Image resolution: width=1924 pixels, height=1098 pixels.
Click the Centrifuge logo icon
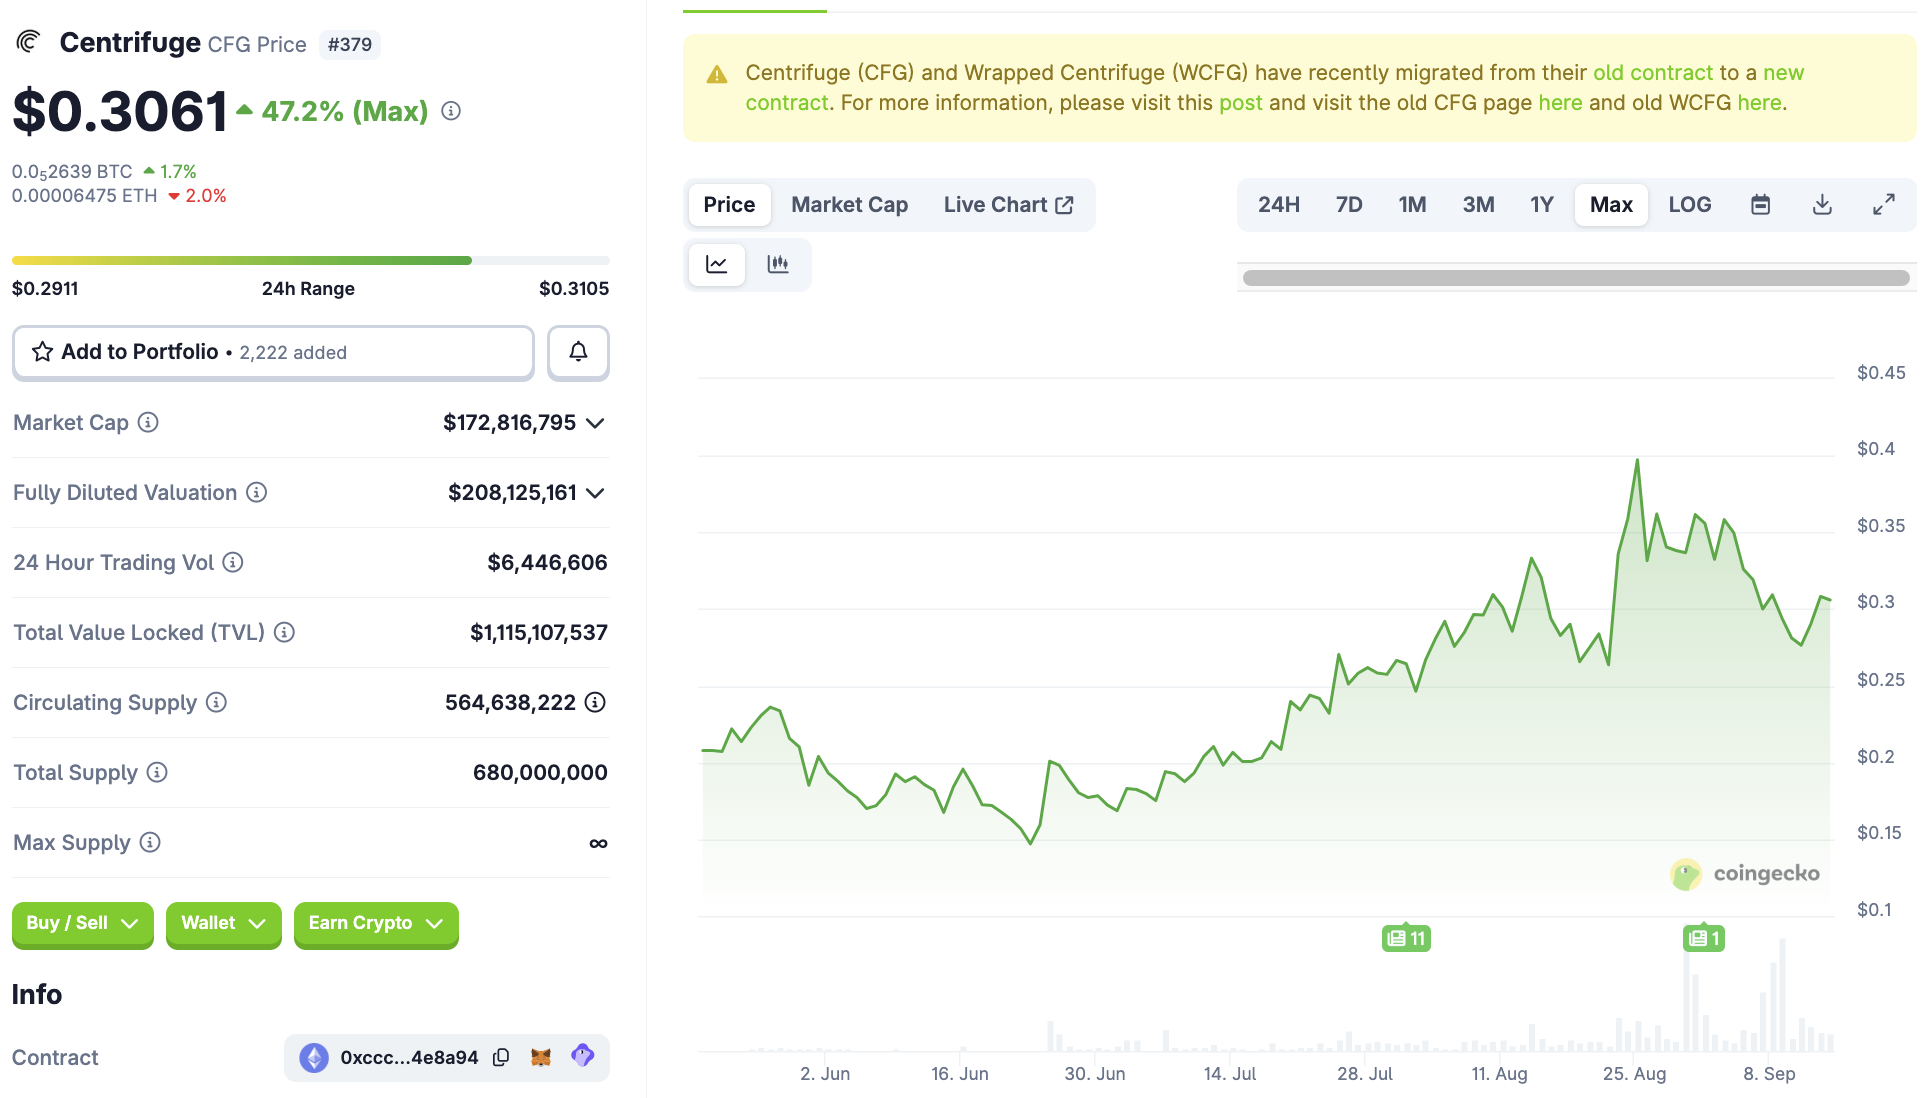[x=28, y=42]
